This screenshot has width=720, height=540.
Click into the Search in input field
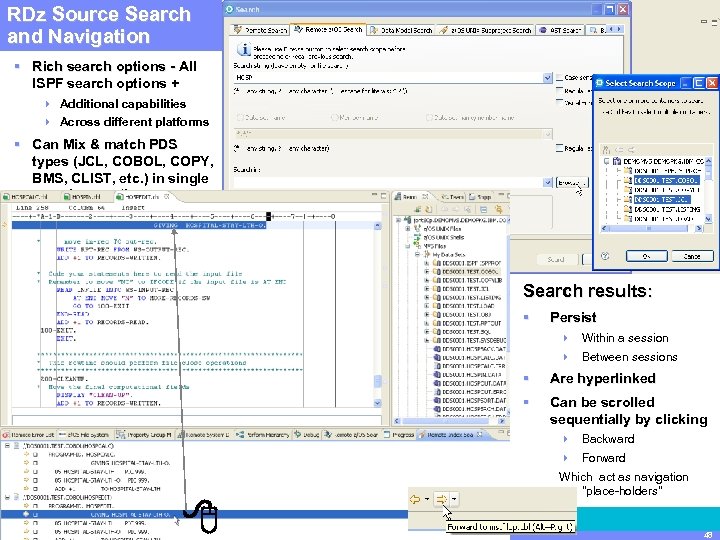tap(388, 182)
